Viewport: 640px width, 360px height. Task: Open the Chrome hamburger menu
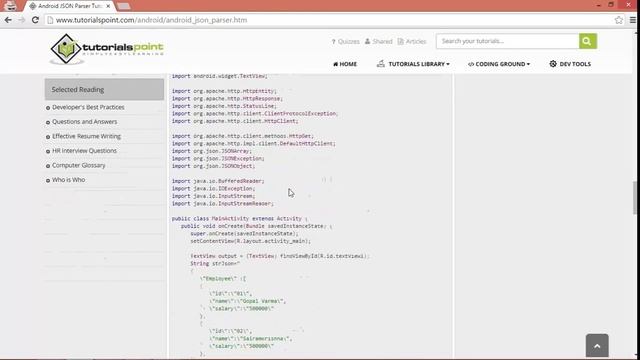pos(633,20)
